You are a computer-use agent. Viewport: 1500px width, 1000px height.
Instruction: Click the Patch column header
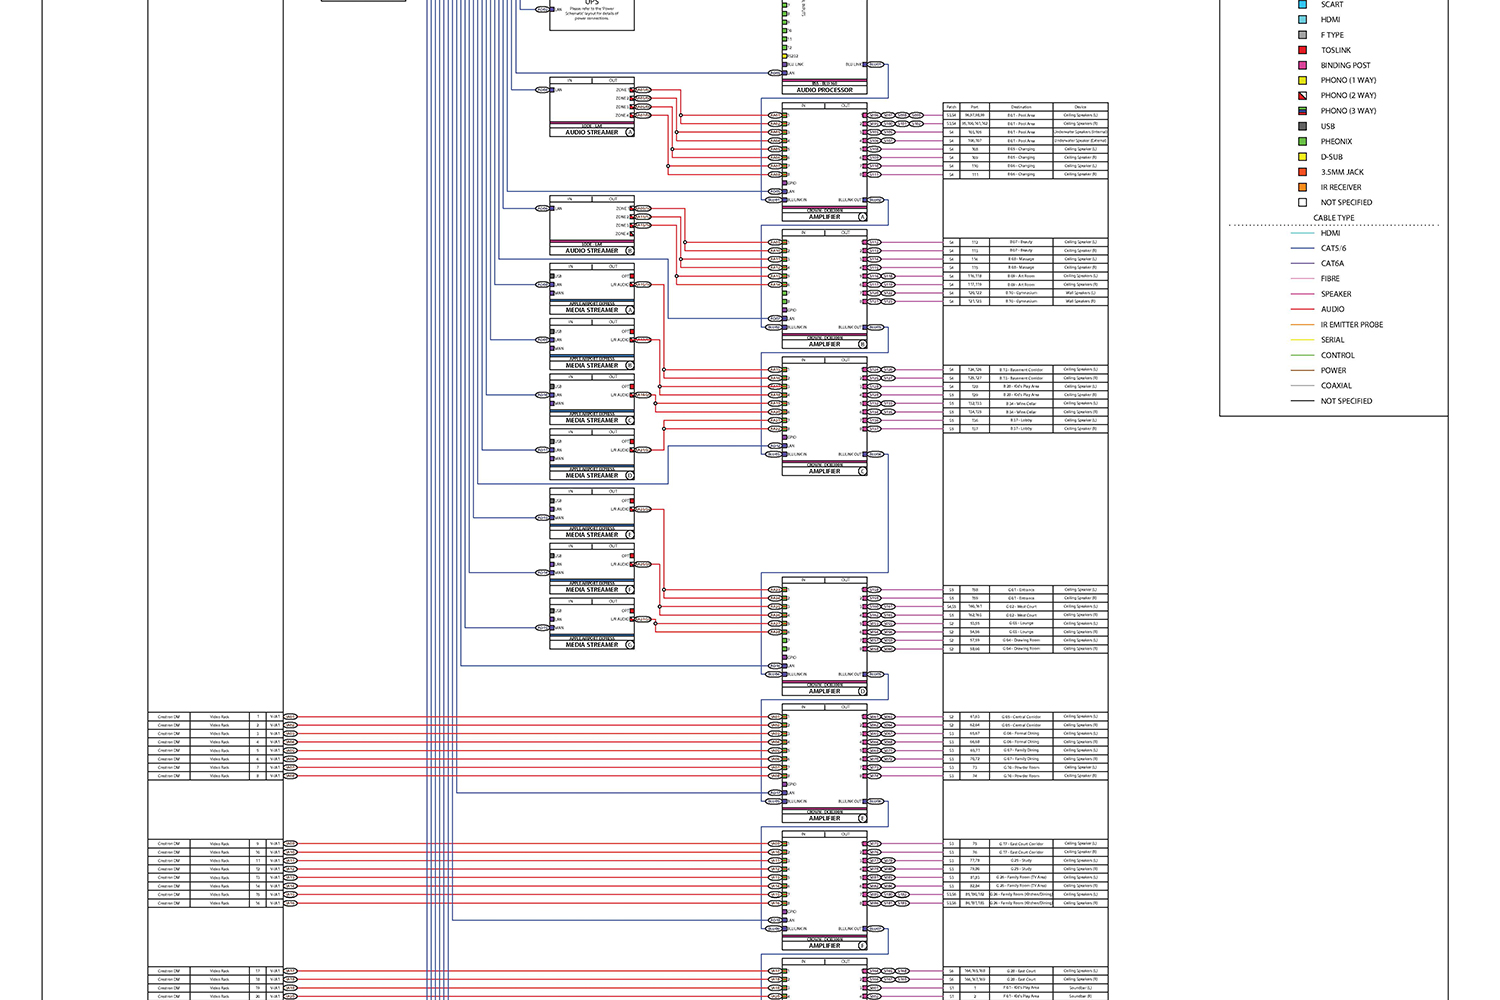[x=951, y=107]
